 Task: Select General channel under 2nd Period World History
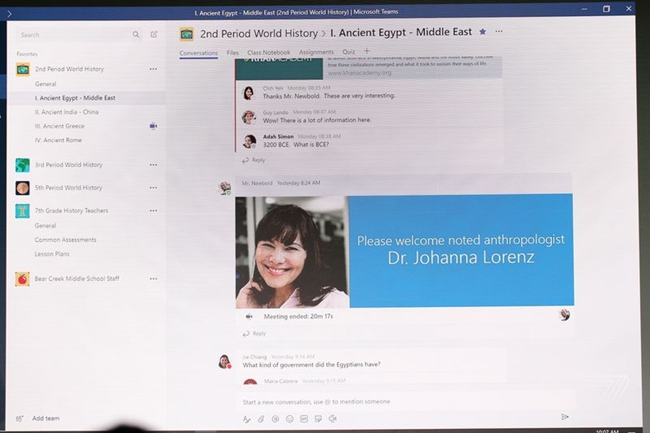46,84
